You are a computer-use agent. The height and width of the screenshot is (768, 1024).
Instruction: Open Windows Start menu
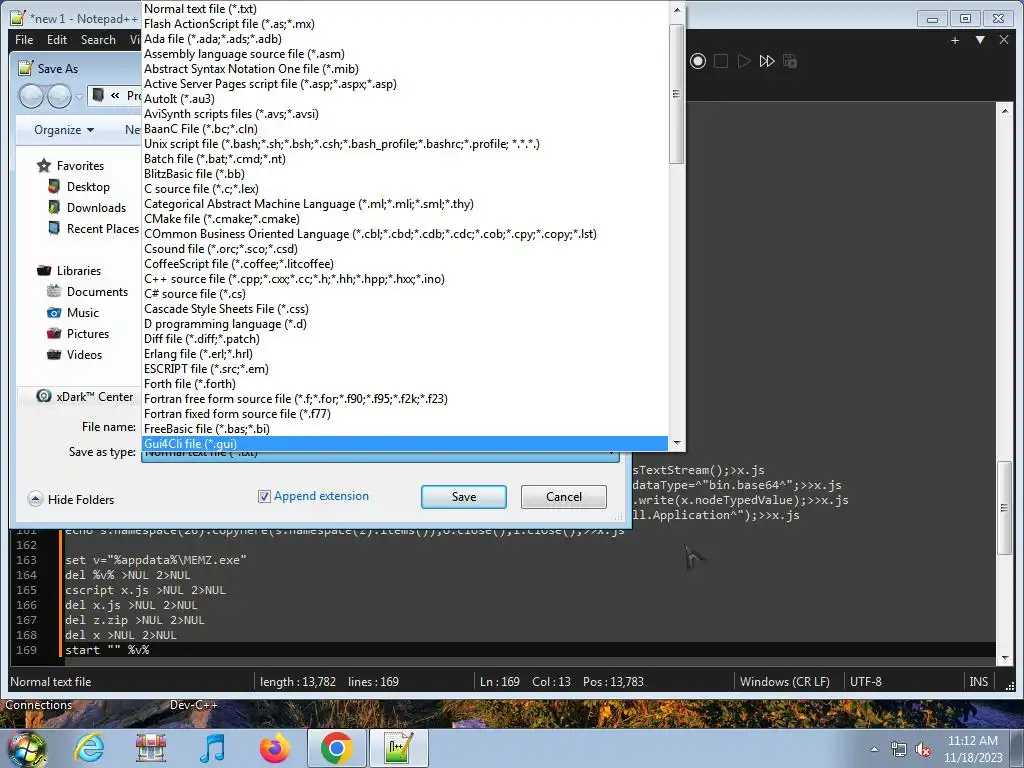point(26,750)
